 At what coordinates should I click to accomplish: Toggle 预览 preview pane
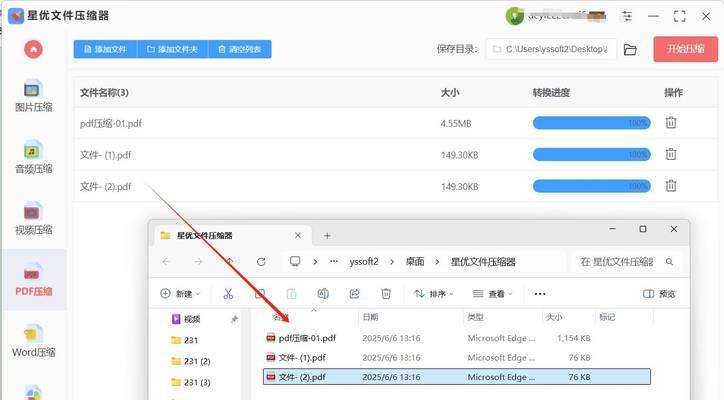659,294
